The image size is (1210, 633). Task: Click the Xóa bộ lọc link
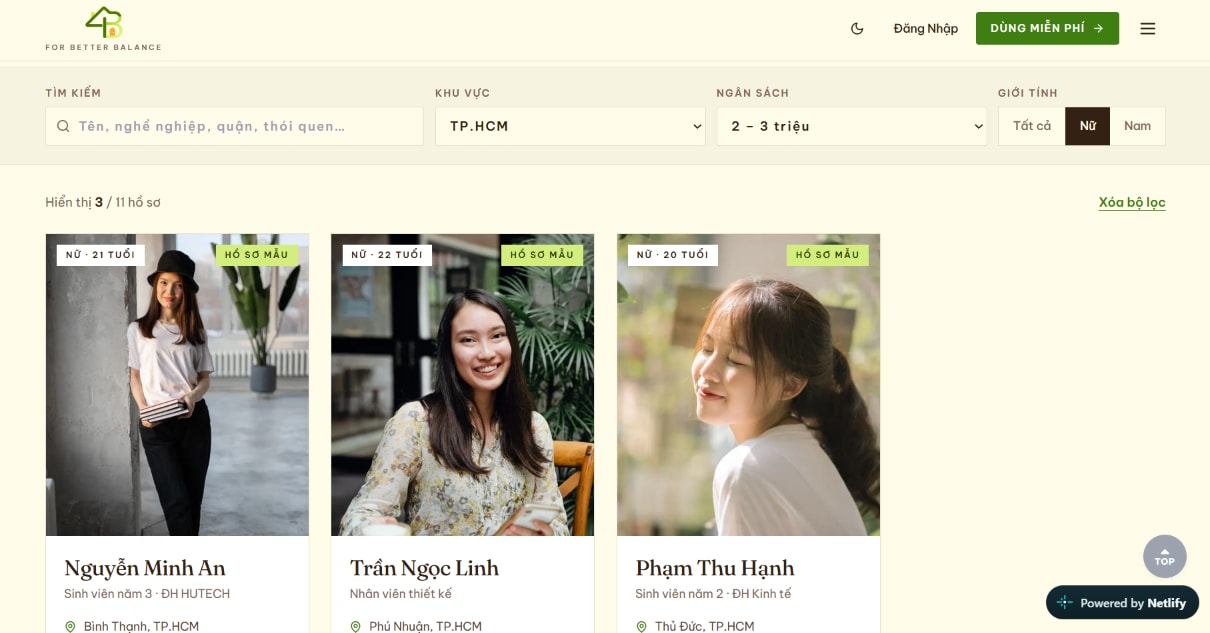(1132, 202)
